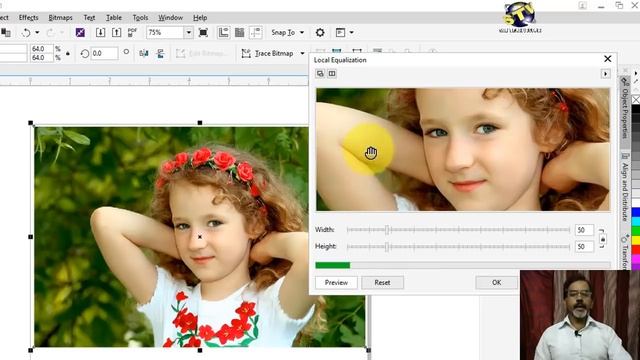Open the Tools menu

tap(140, 18)
